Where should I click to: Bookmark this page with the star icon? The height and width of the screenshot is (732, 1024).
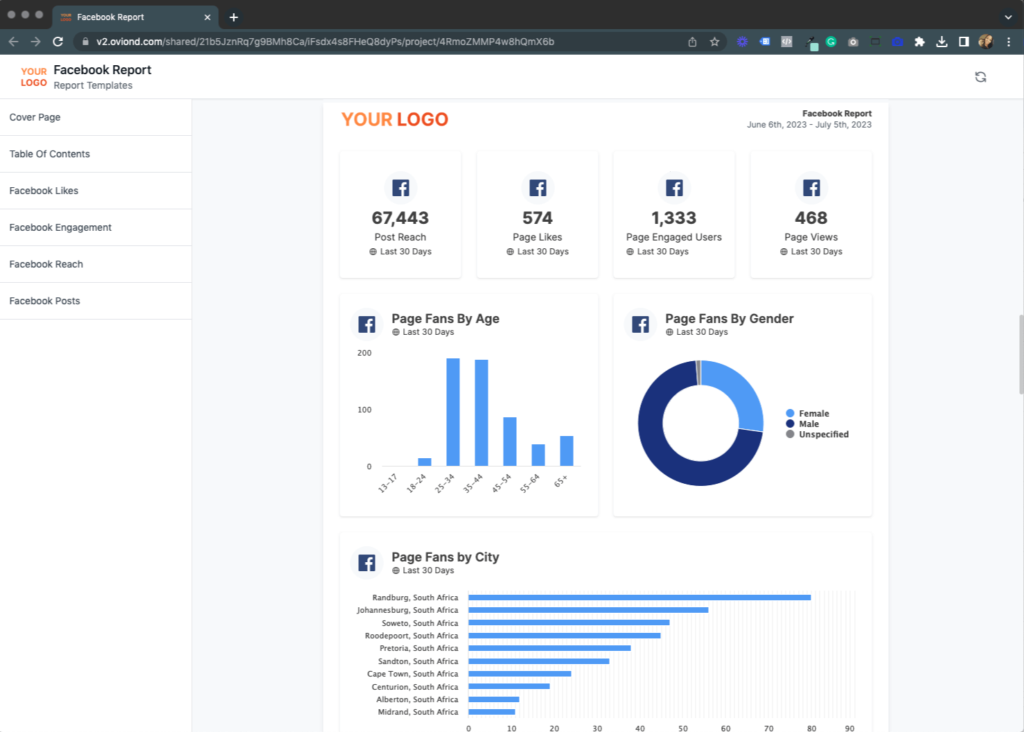tap(714, 42)
